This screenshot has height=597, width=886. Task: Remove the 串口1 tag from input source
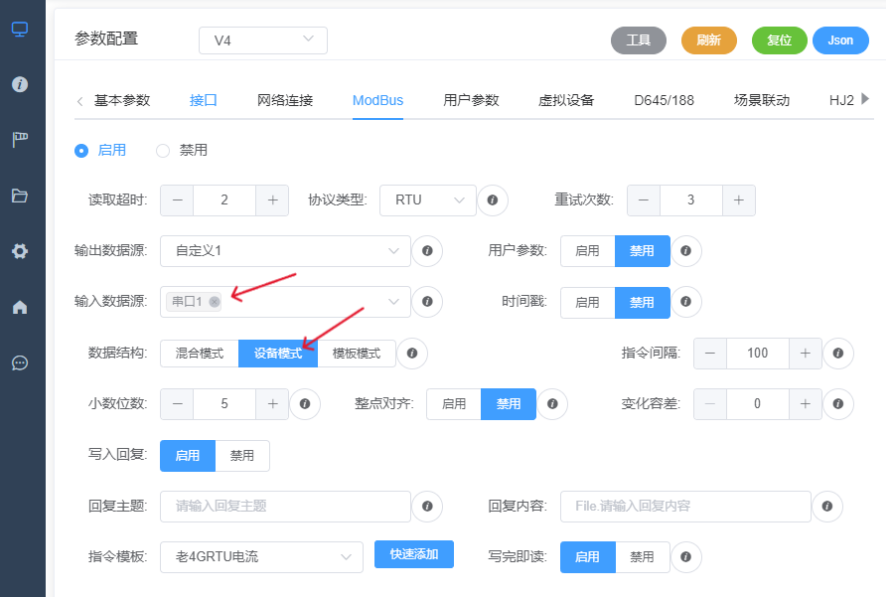214,301
